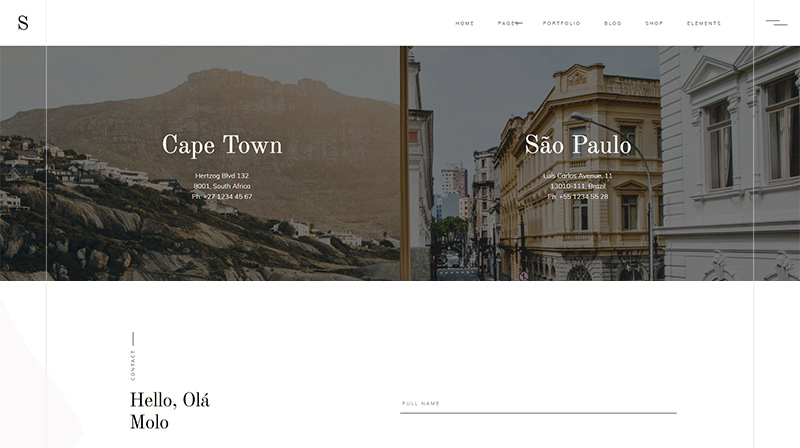
Task: Click the São Paulo heading
Action: 578,145
